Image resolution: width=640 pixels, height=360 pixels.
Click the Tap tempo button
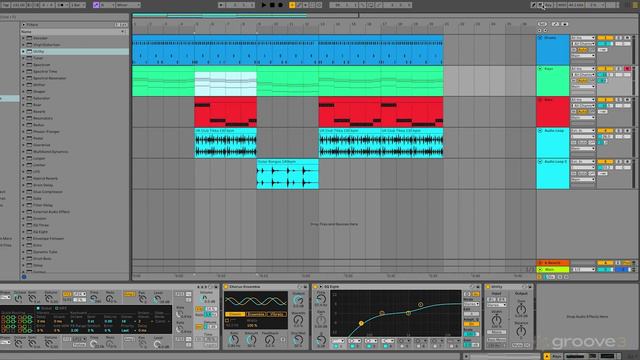point(5,5)
